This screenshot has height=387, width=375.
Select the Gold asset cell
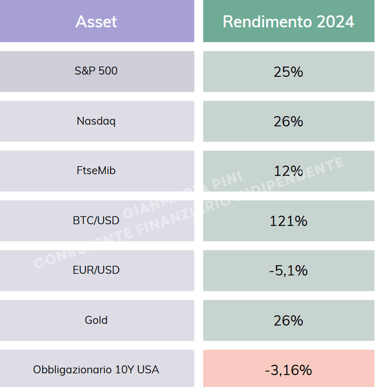[x=97, y=320]
